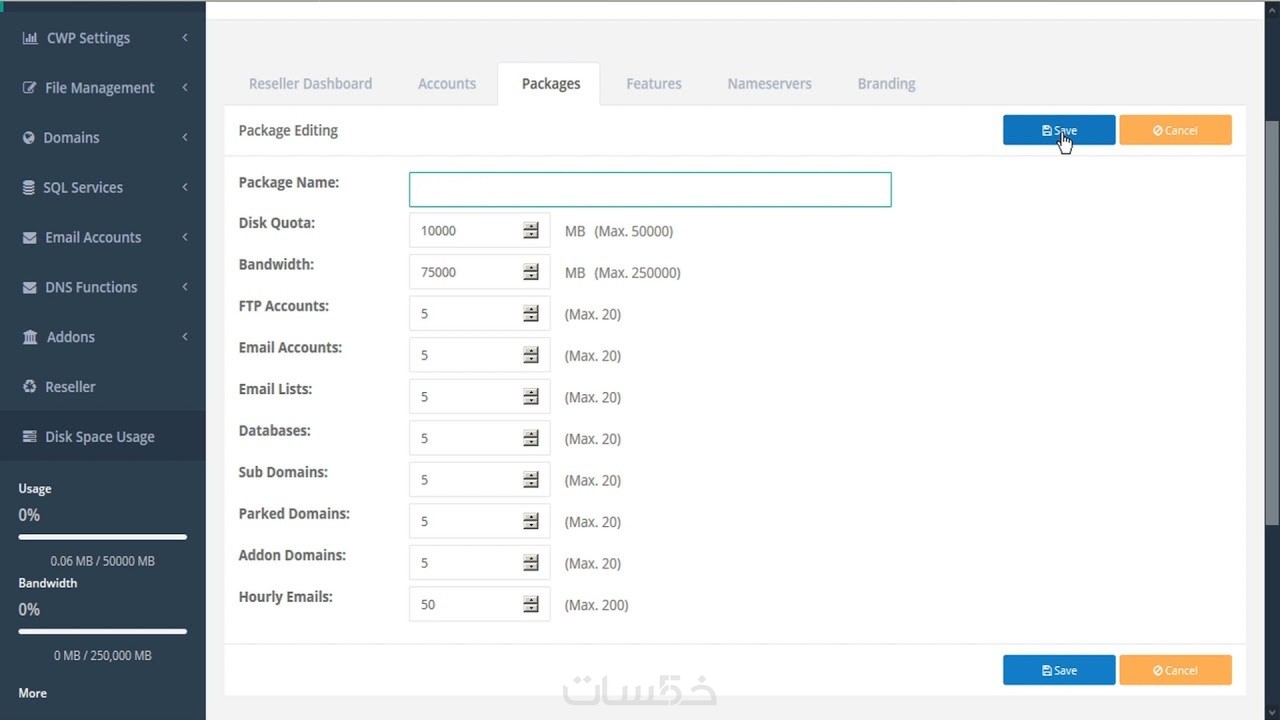
Task: Click the Reseller recycle icon
Action: [29, 387]
